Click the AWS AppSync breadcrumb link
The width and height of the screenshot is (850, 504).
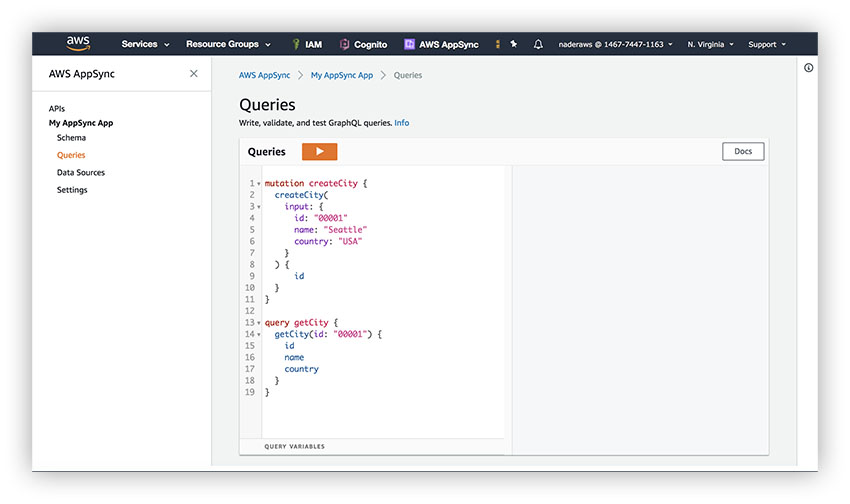265,75
